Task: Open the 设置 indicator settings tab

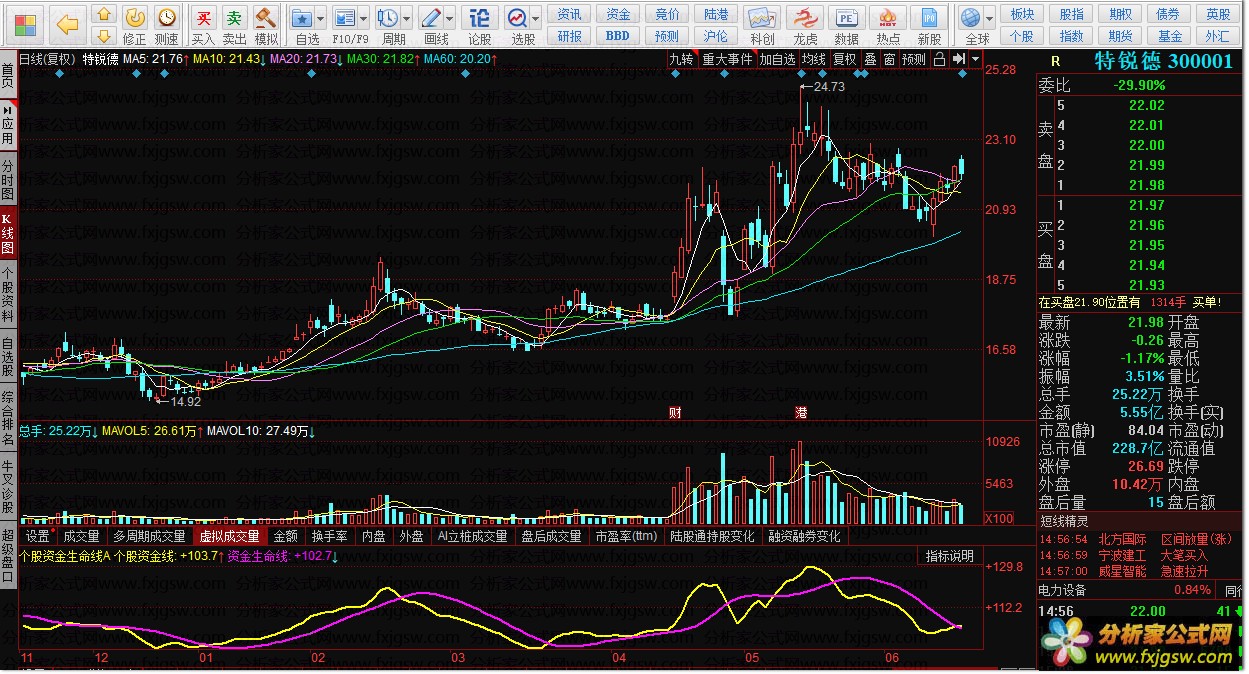Action: [x=37, y=536]
